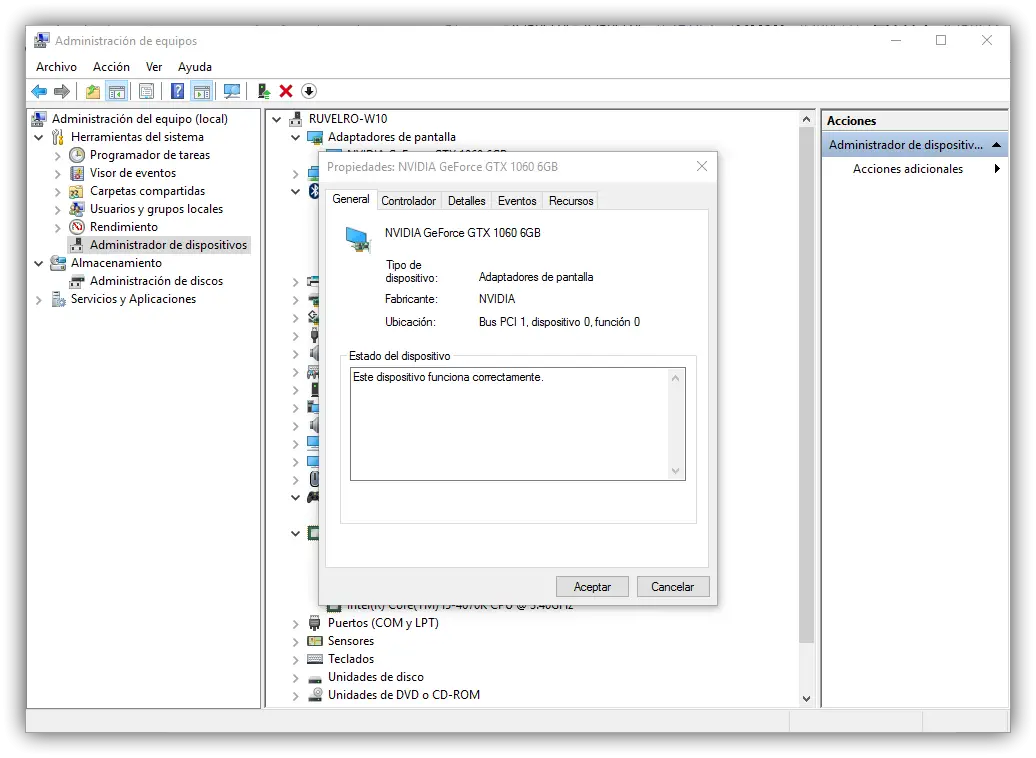
Task: Click the Visor de eventos icon
Action: point(77,173)
